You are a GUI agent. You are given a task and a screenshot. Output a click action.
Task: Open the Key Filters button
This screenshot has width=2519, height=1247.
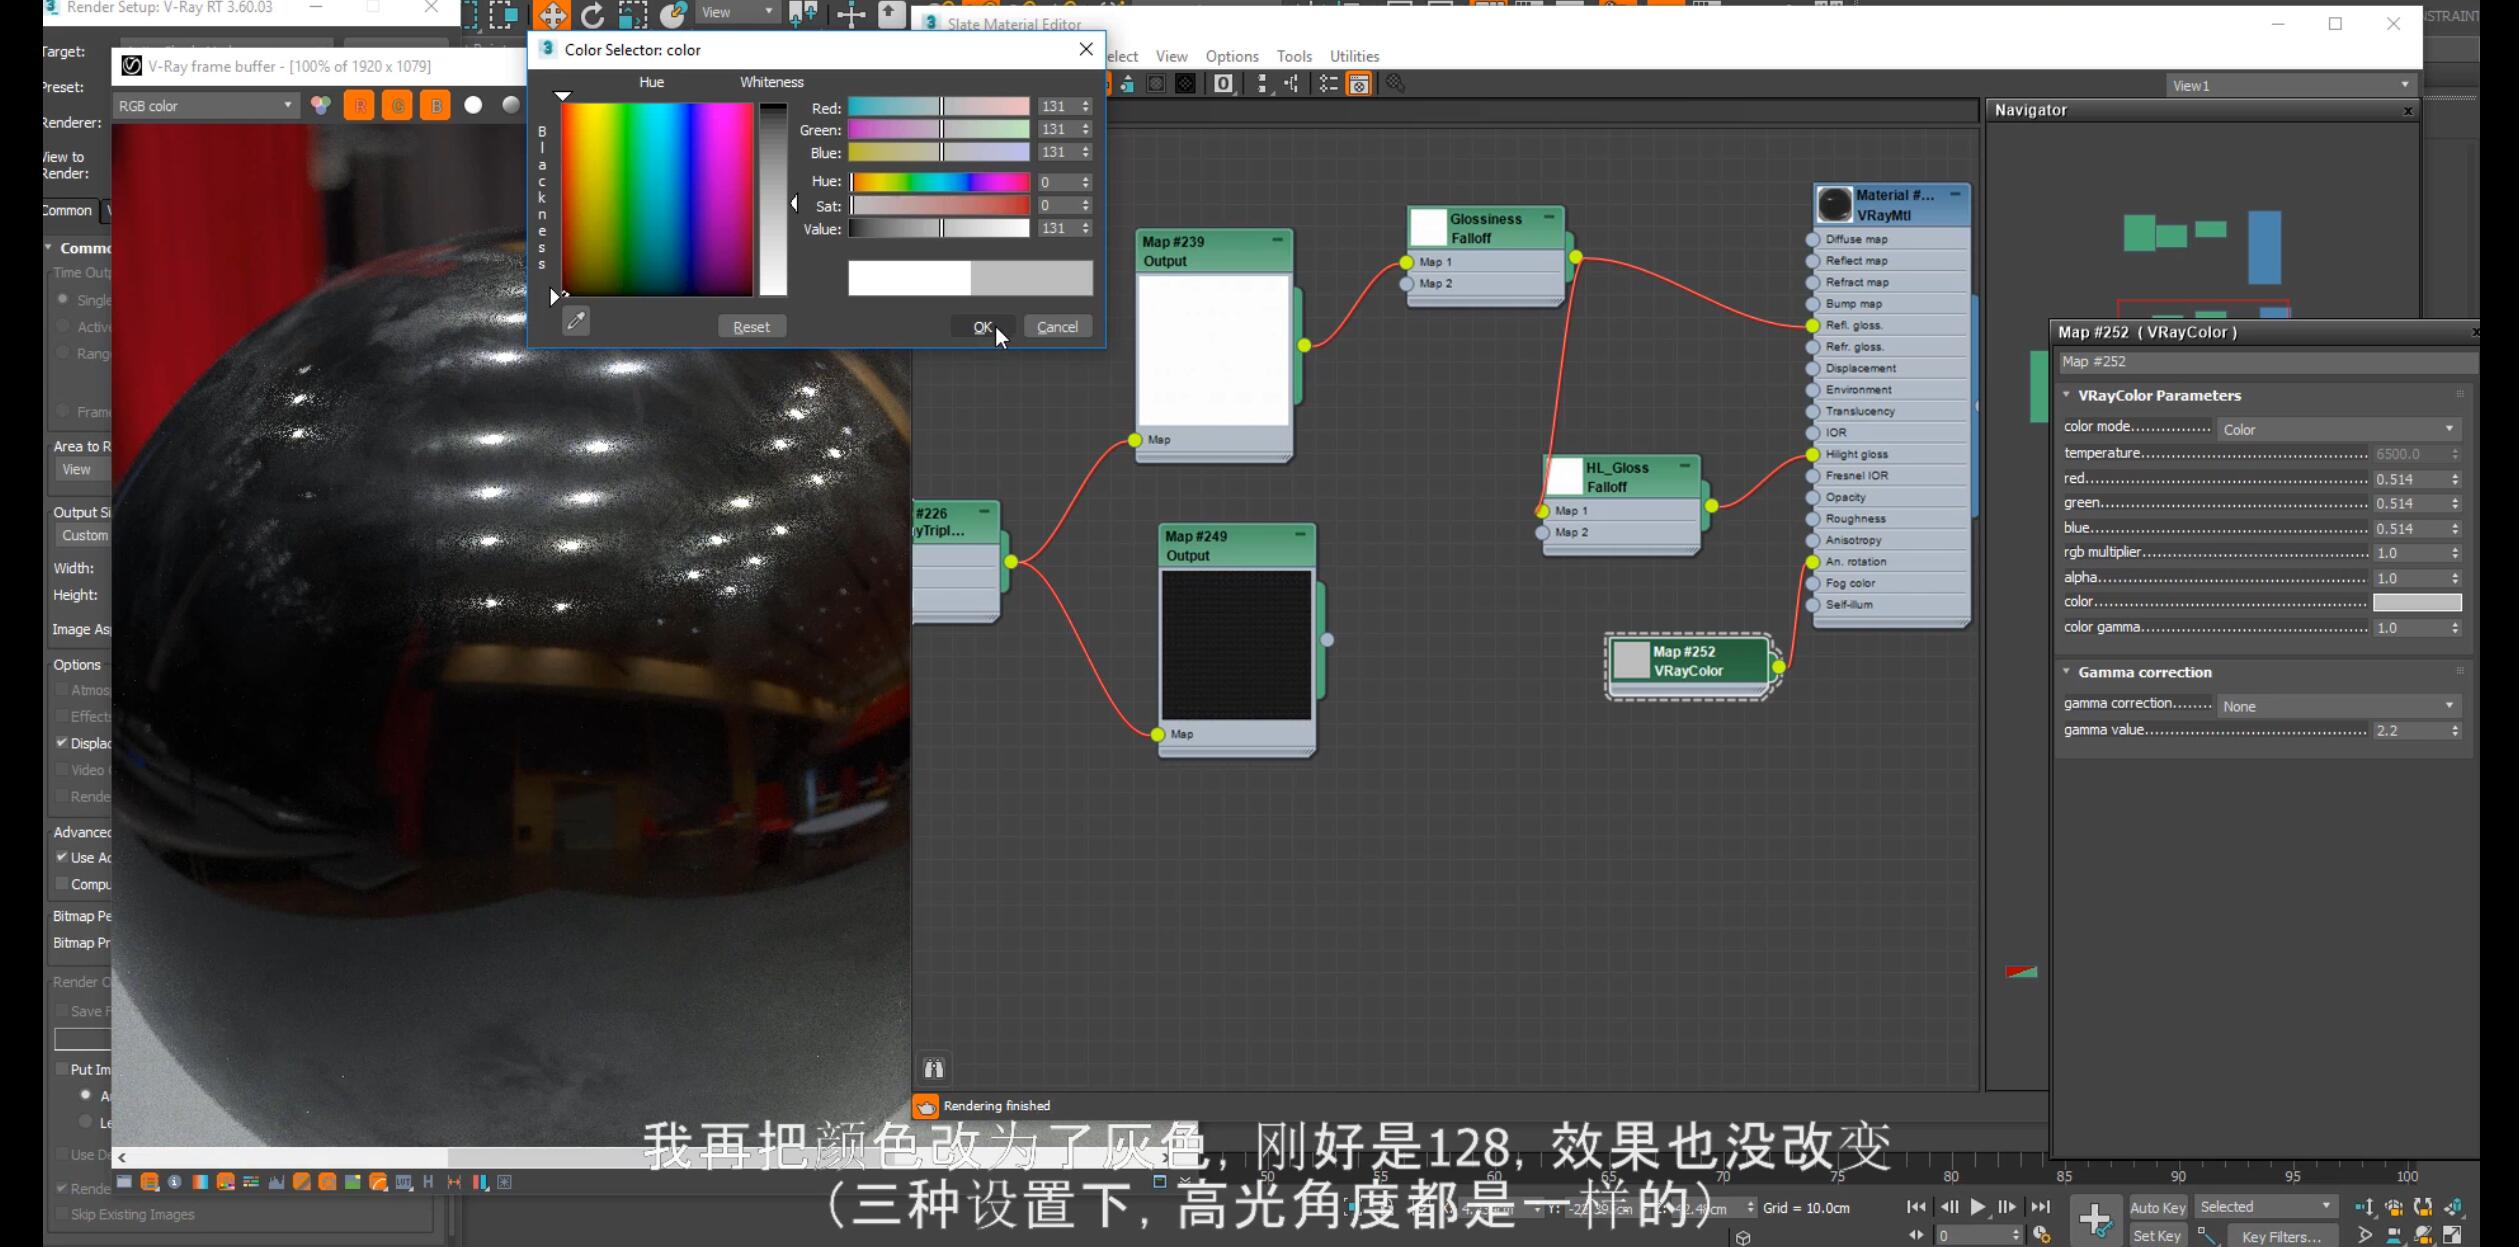tap(2281, 1236)
